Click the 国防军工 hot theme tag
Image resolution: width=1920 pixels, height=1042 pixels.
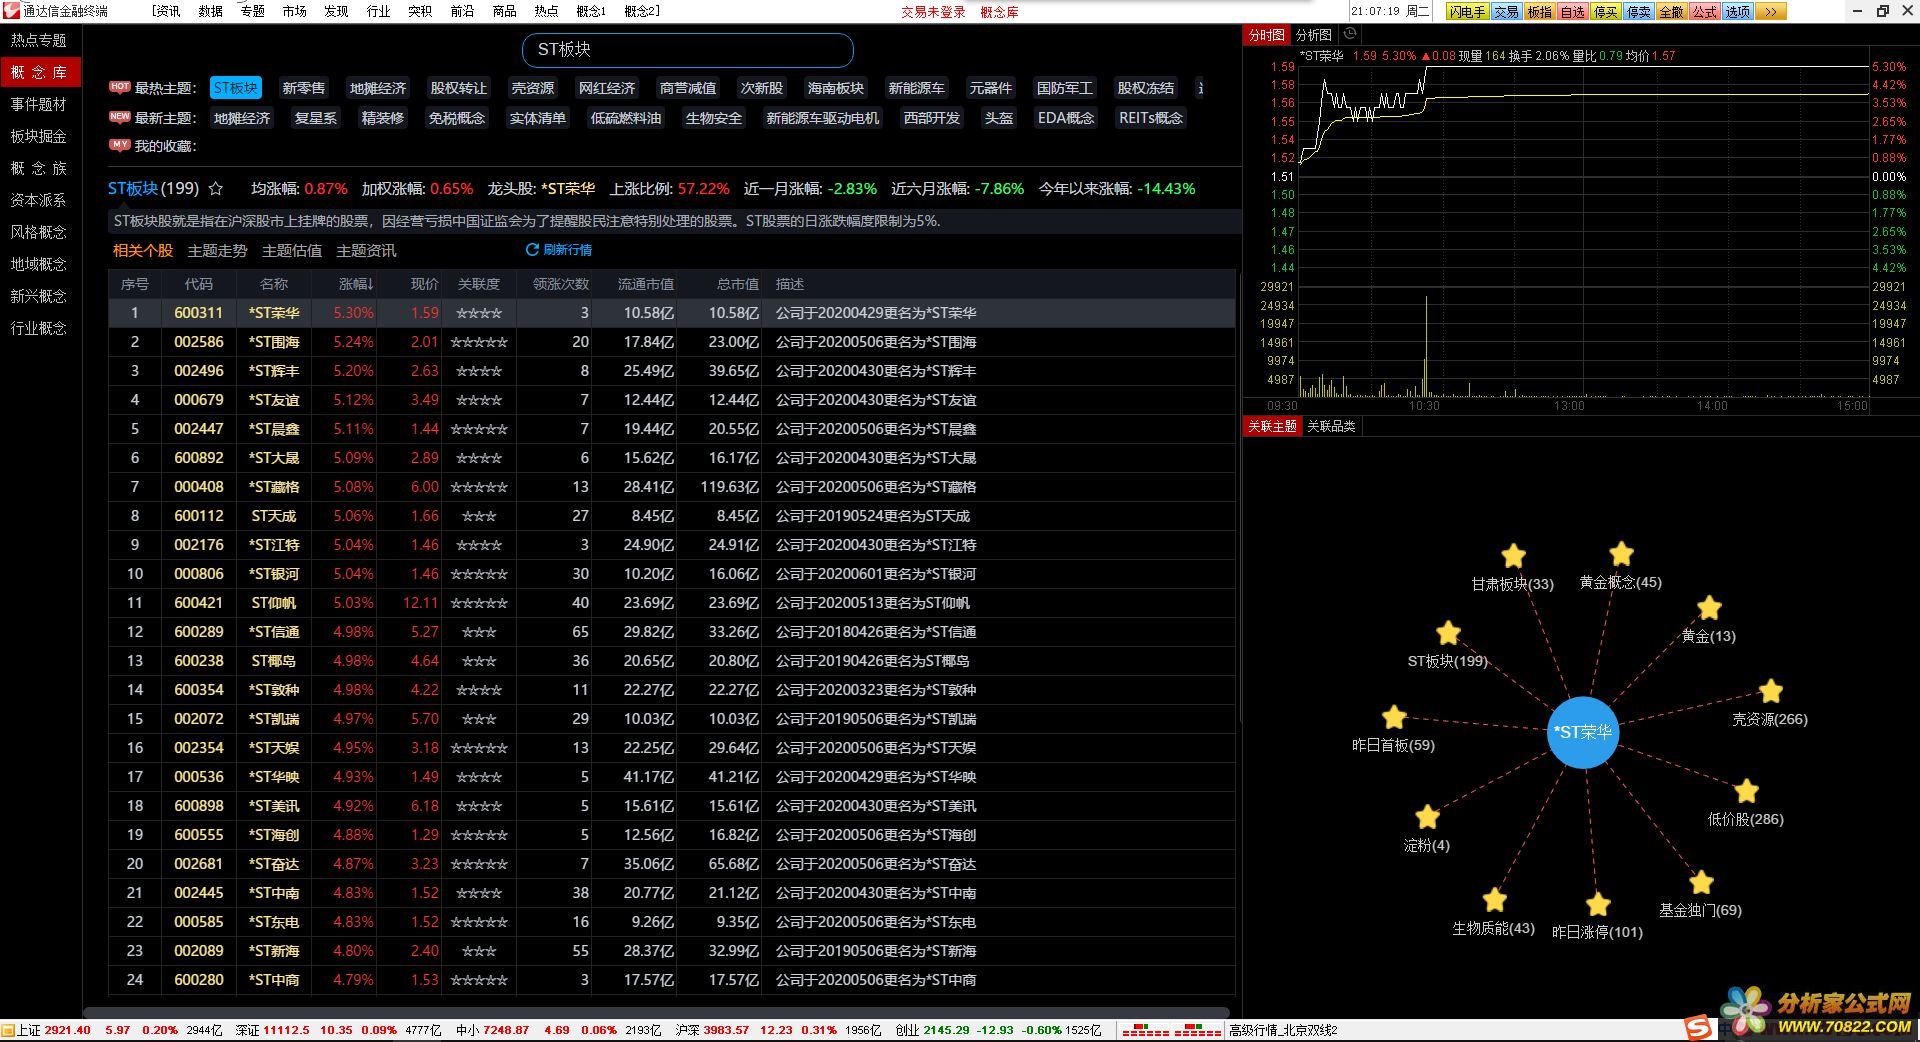tap(1064, 88)
